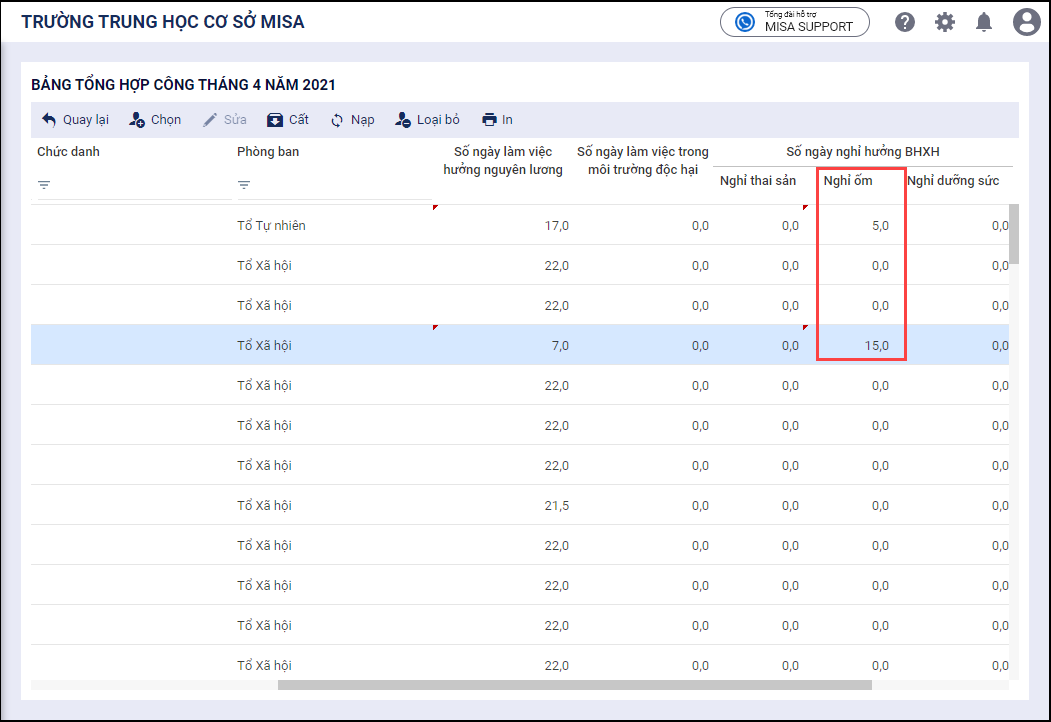
Task: Click the In printer icon
Action: pos(490,119)
